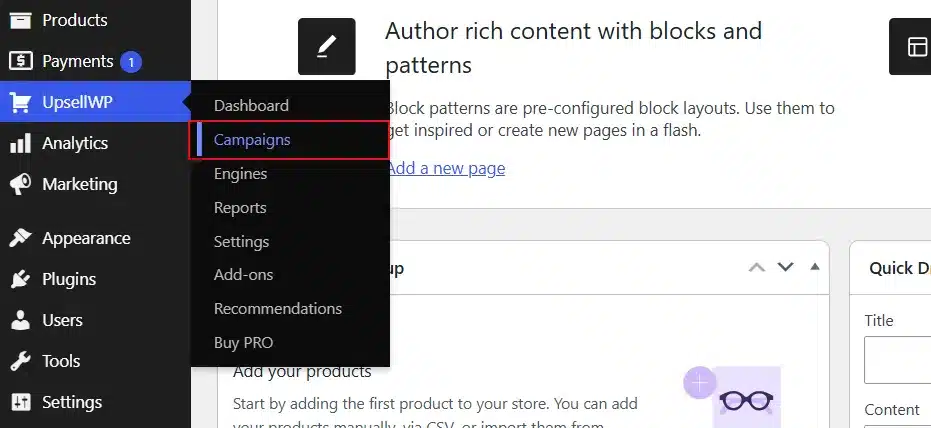The width and height of the screenshot is (931, 428).
Task: Select UpsellWP in sidebar
Action: pyautogui.click(x=95, y=102)
